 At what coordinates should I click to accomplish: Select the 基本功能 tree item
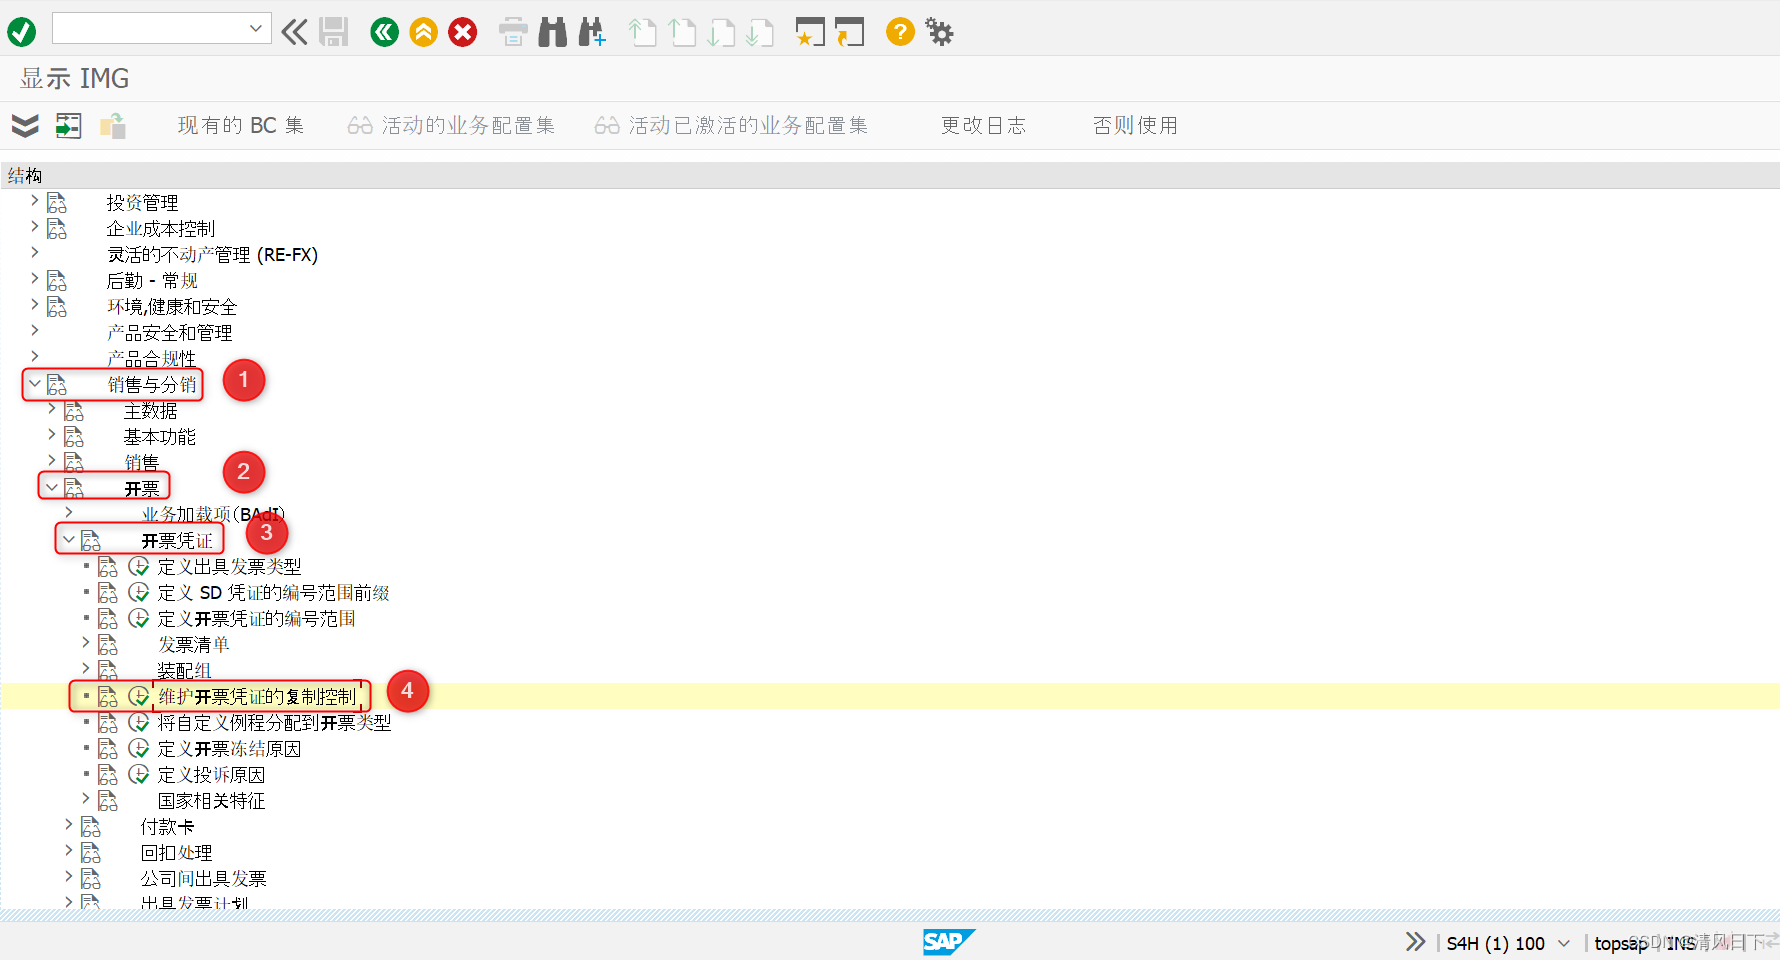[x=159, y=437]
